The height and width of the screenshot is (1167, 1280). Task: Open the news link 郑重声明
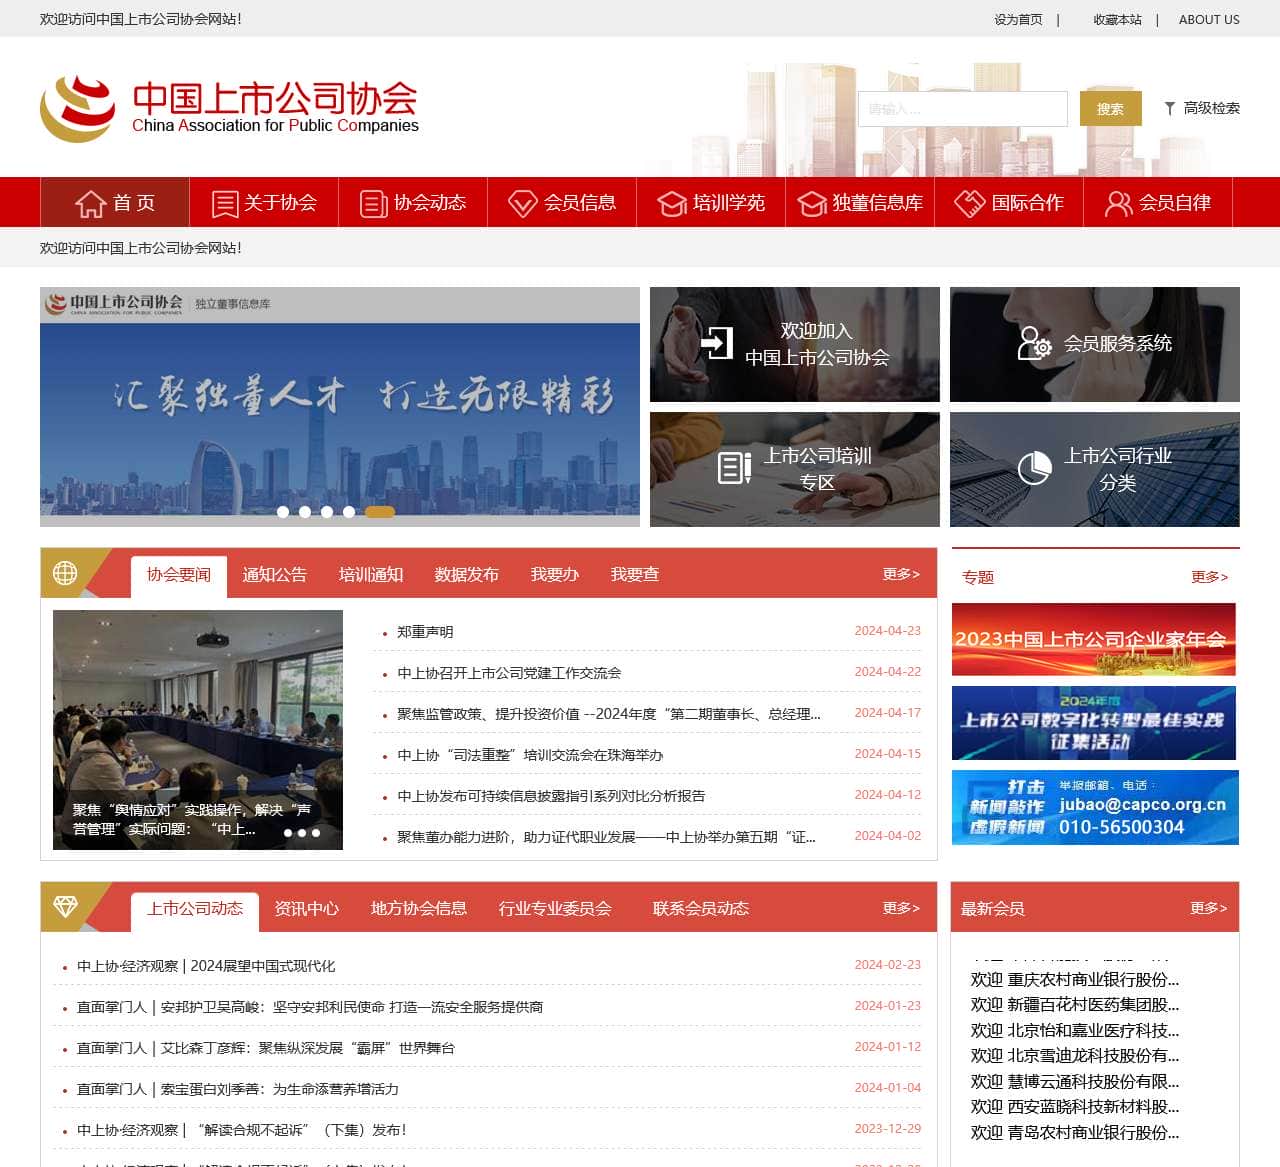[424, 632]
